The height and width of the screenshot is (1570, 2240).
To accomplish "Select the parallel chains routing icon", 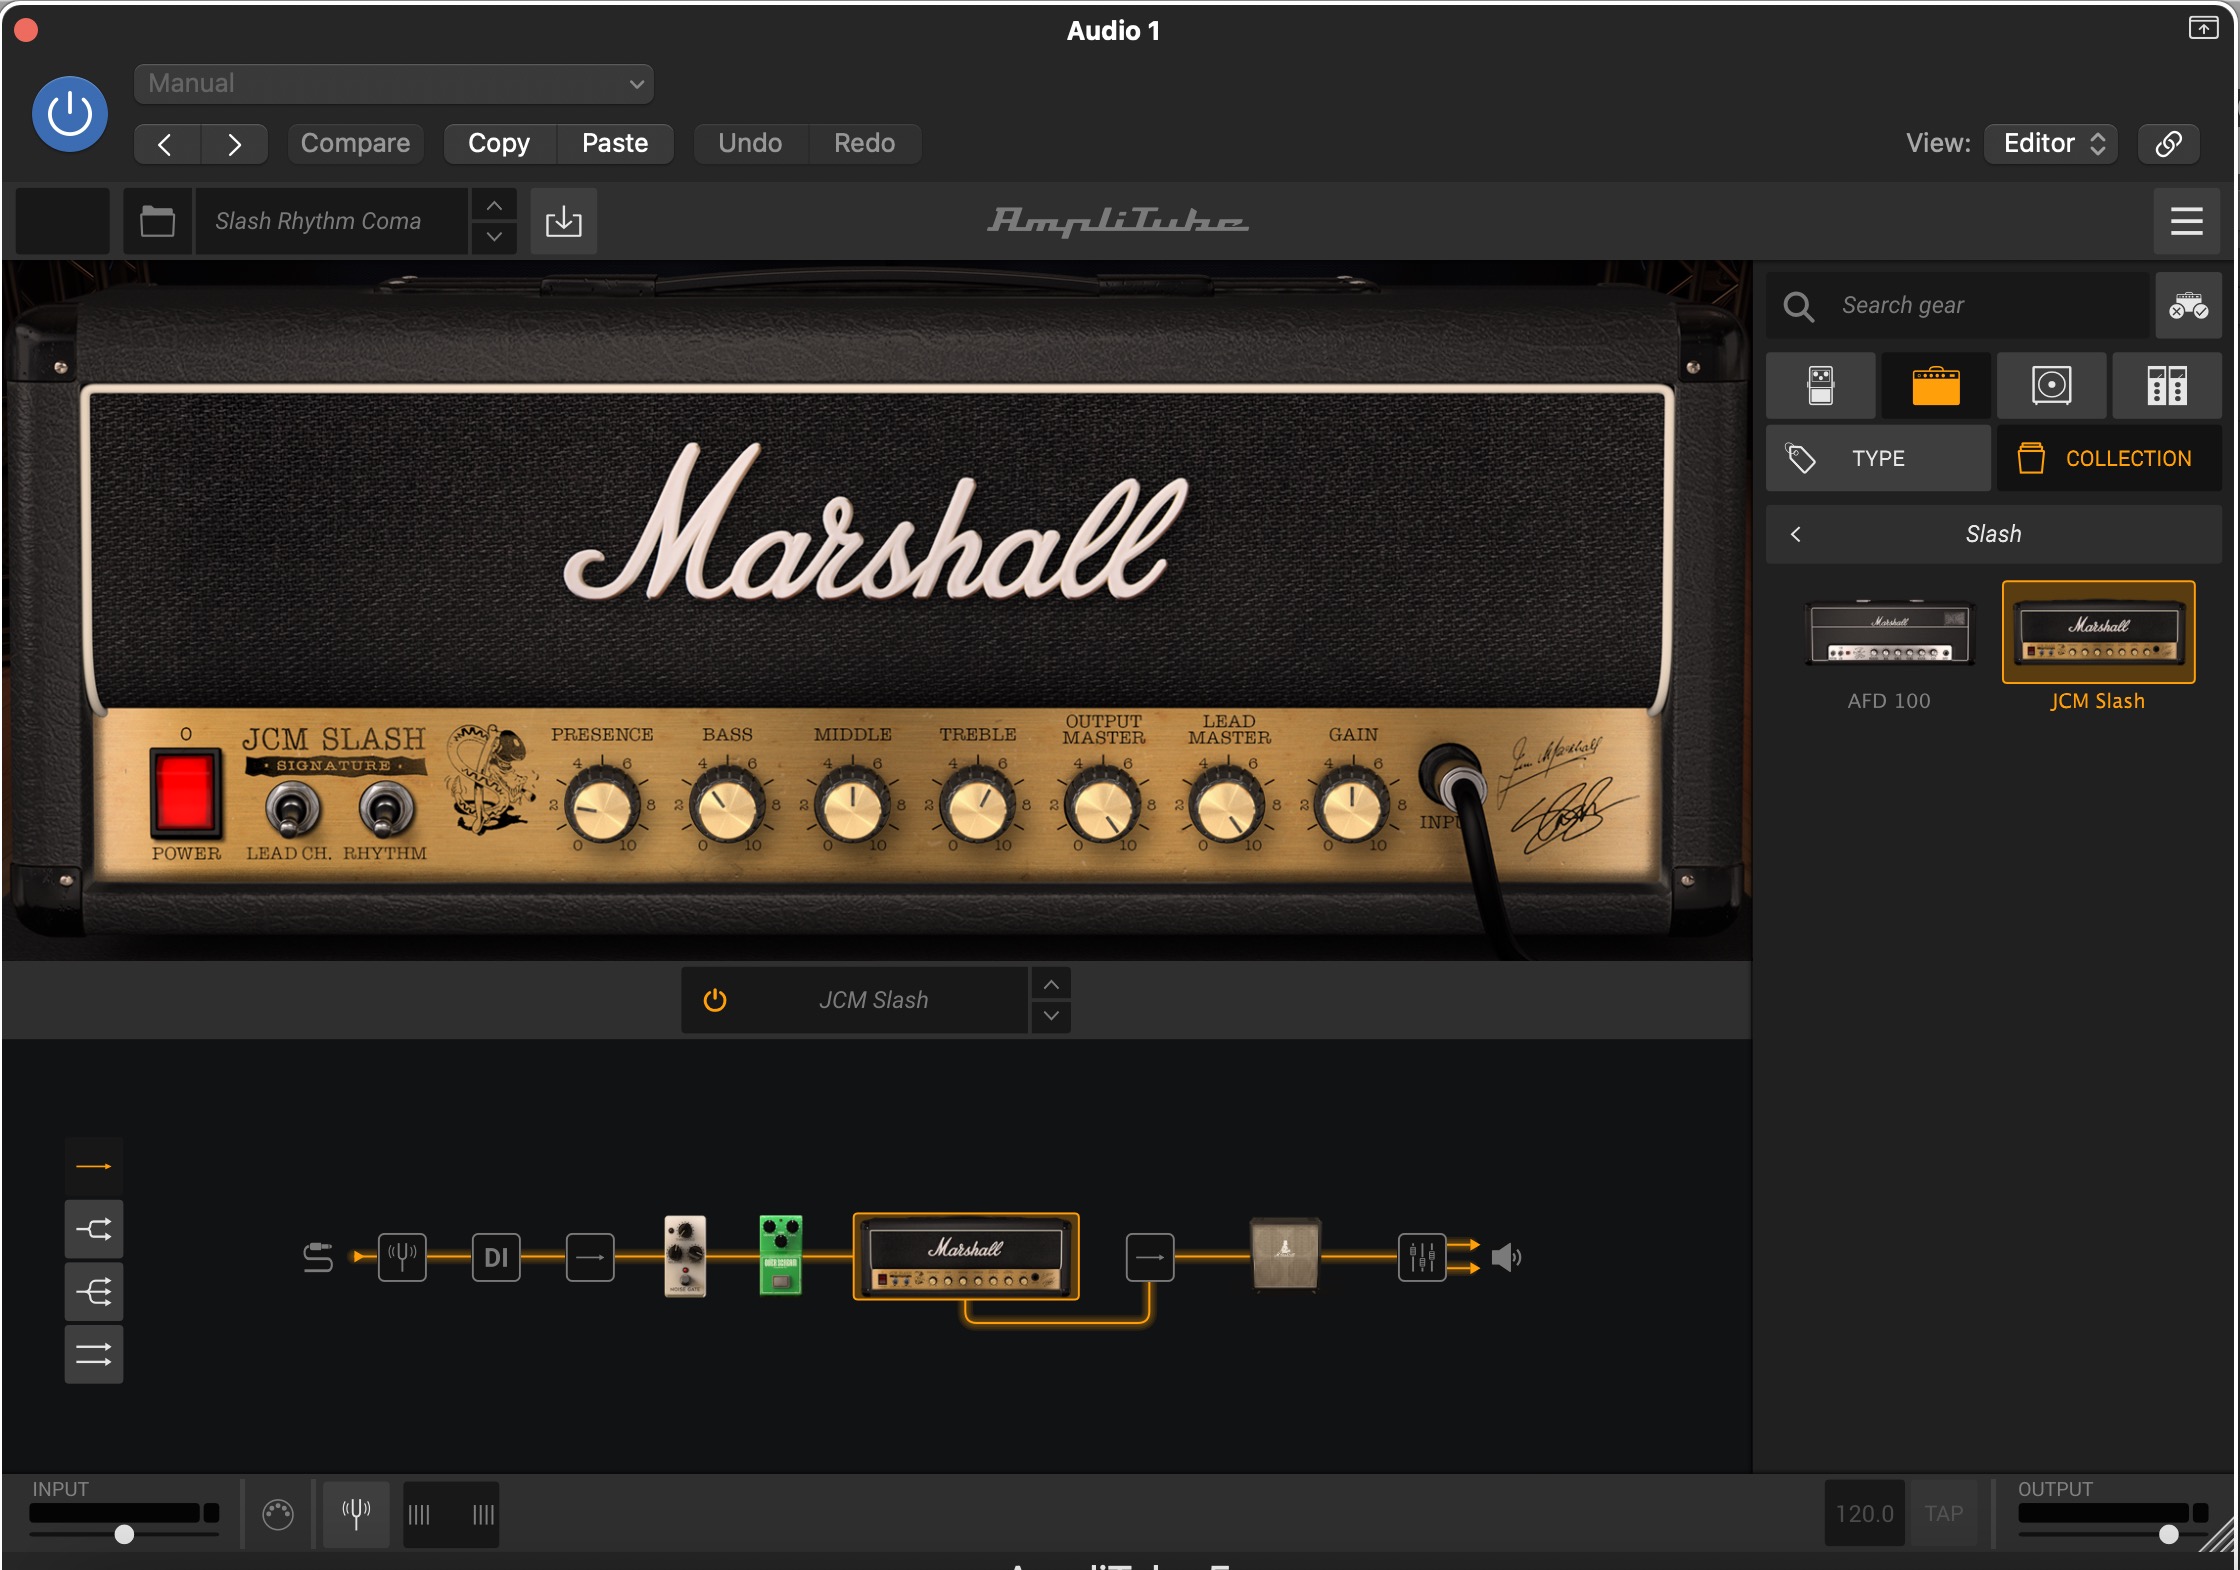I will [x=94, y=1355].
